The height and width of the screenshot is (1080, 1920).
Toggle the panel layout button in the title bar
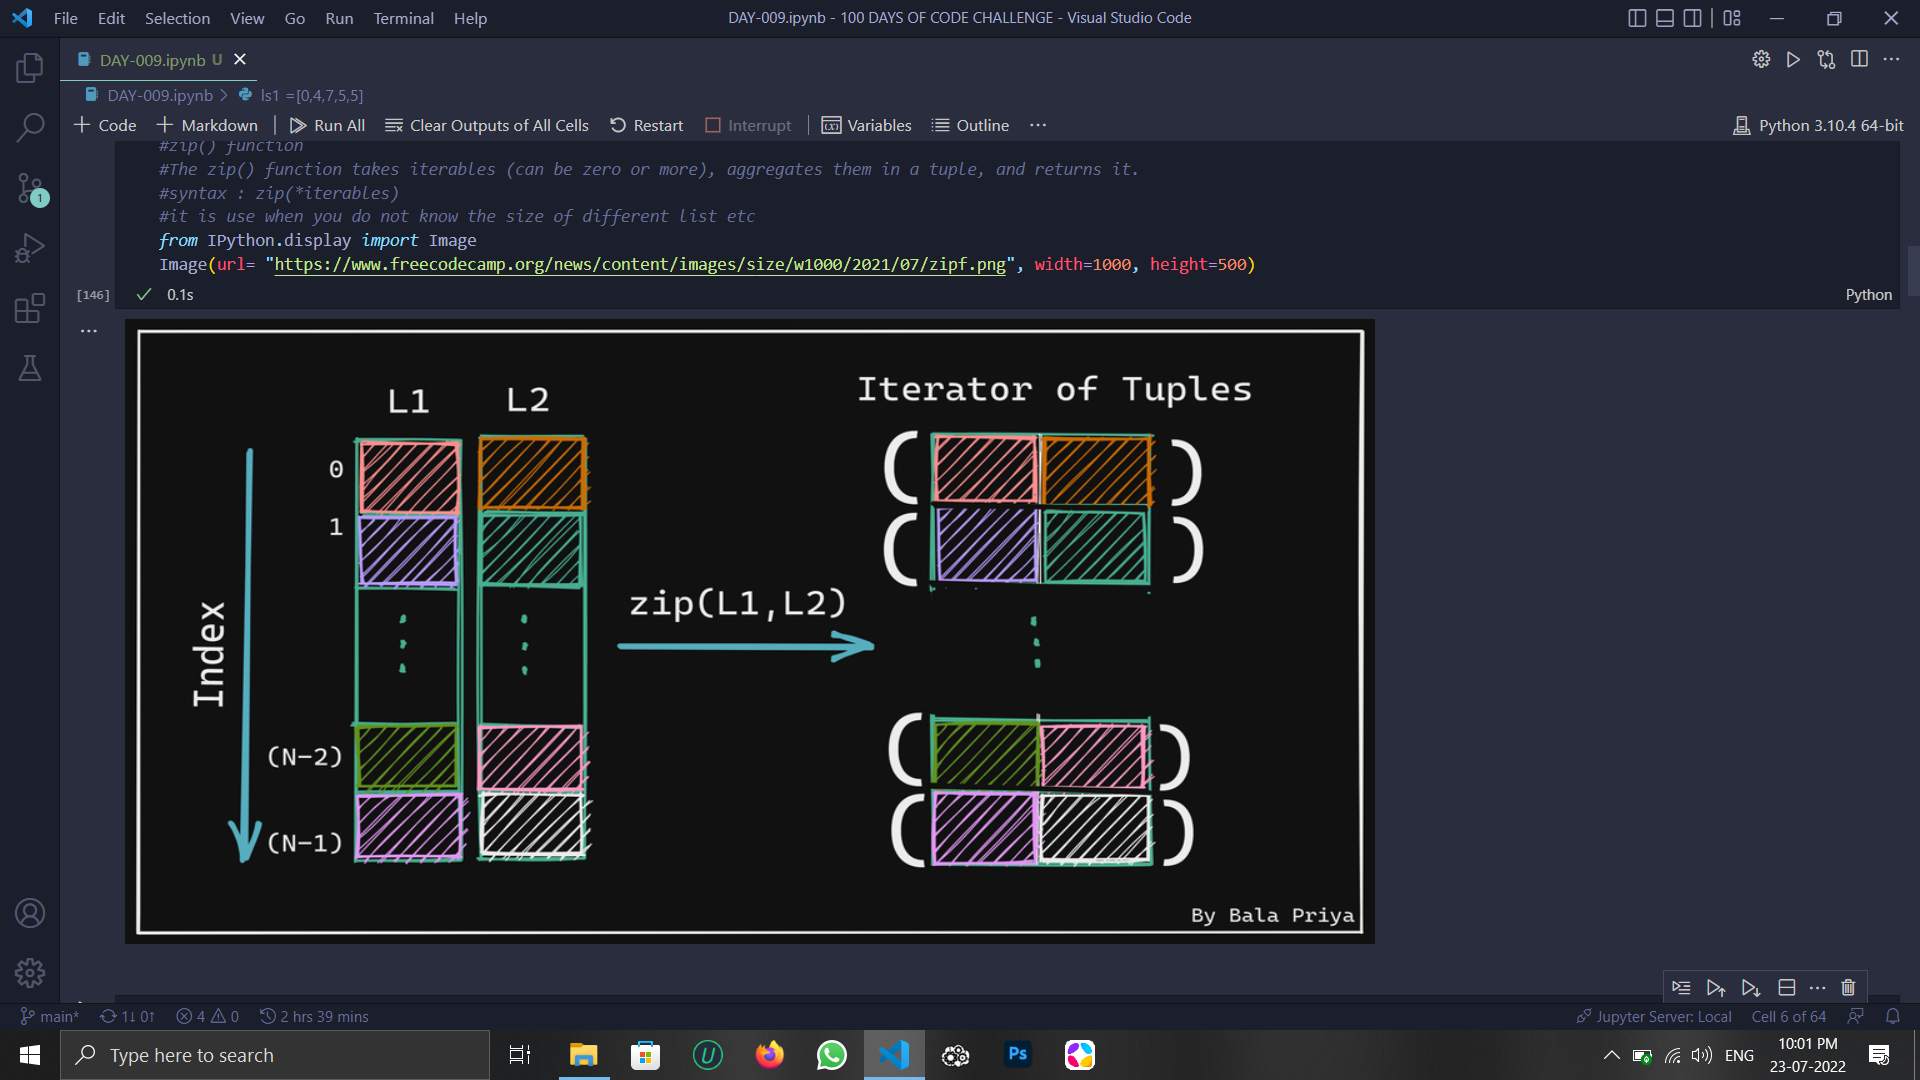pos(1665,18)
